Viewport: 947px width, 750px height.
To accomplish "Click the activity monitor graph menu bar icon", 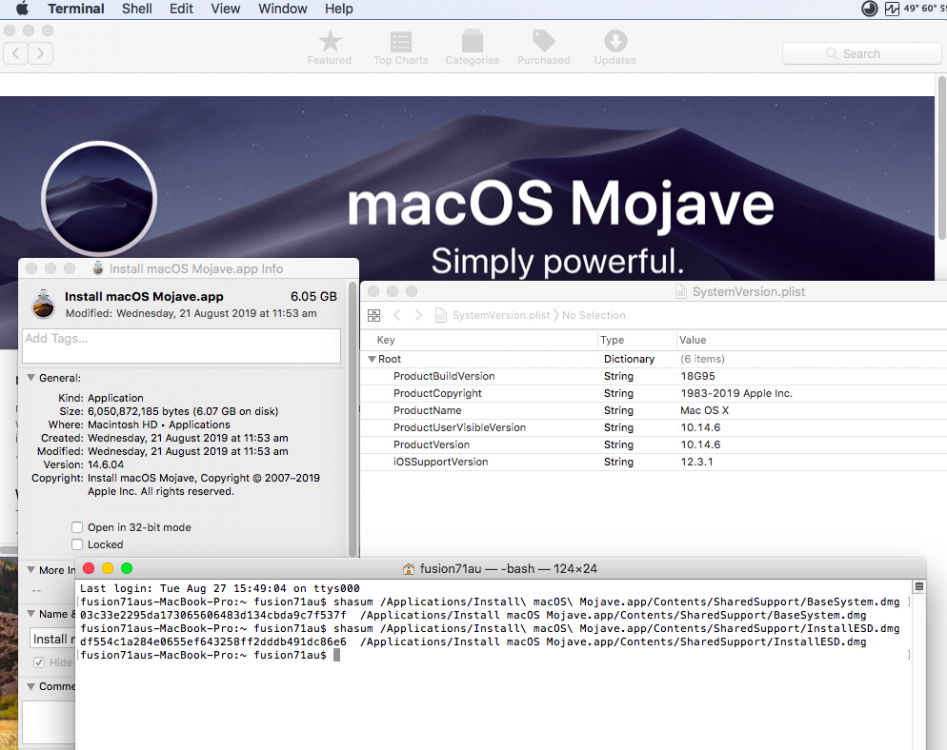I will point(892,8).
